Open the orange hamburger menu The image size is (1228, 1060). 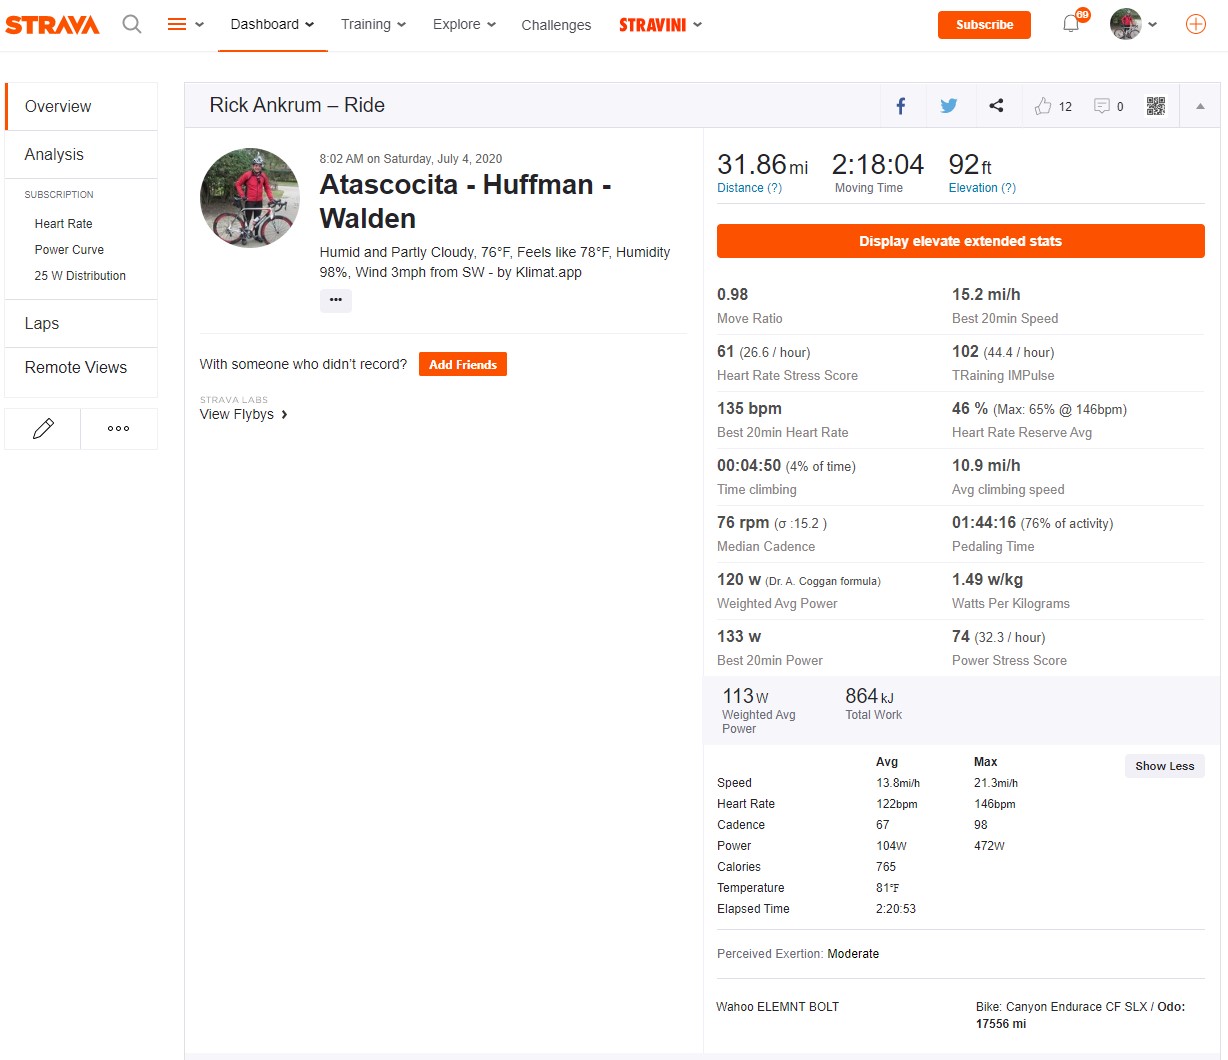click(177, 24)
